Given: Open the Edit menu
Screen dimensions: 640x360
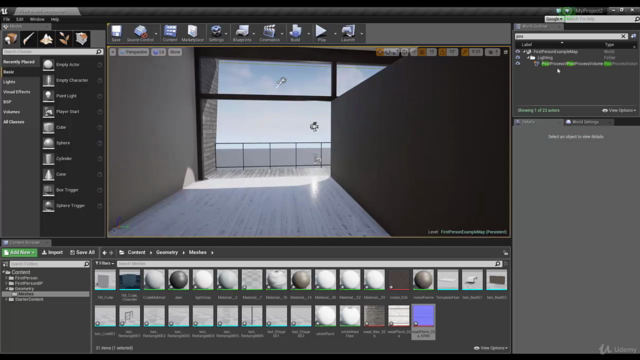Looking at the screenshot, I should (20, 19).
